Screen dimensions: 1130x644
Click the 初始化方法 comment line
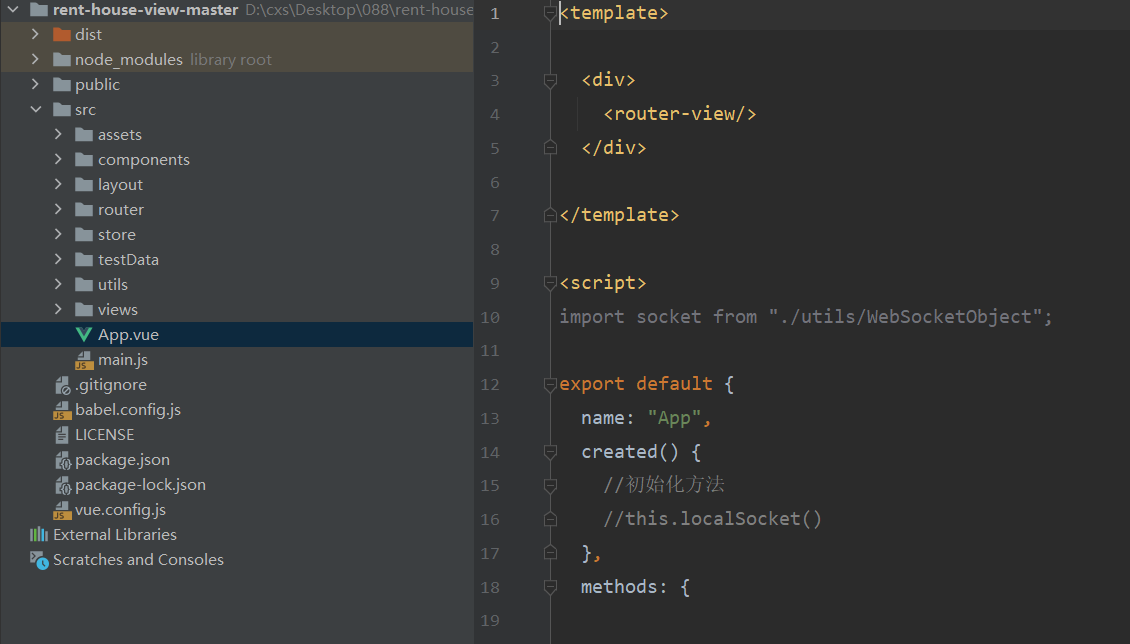[664, 485]
